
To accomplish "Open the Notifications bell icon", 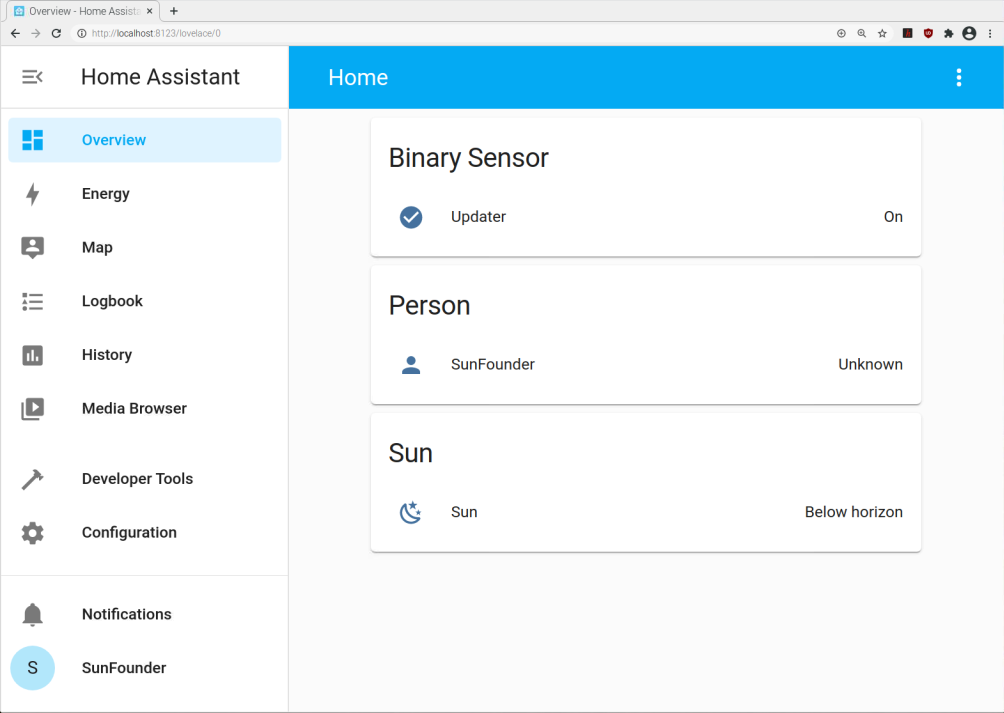I will tap(33, 614).
